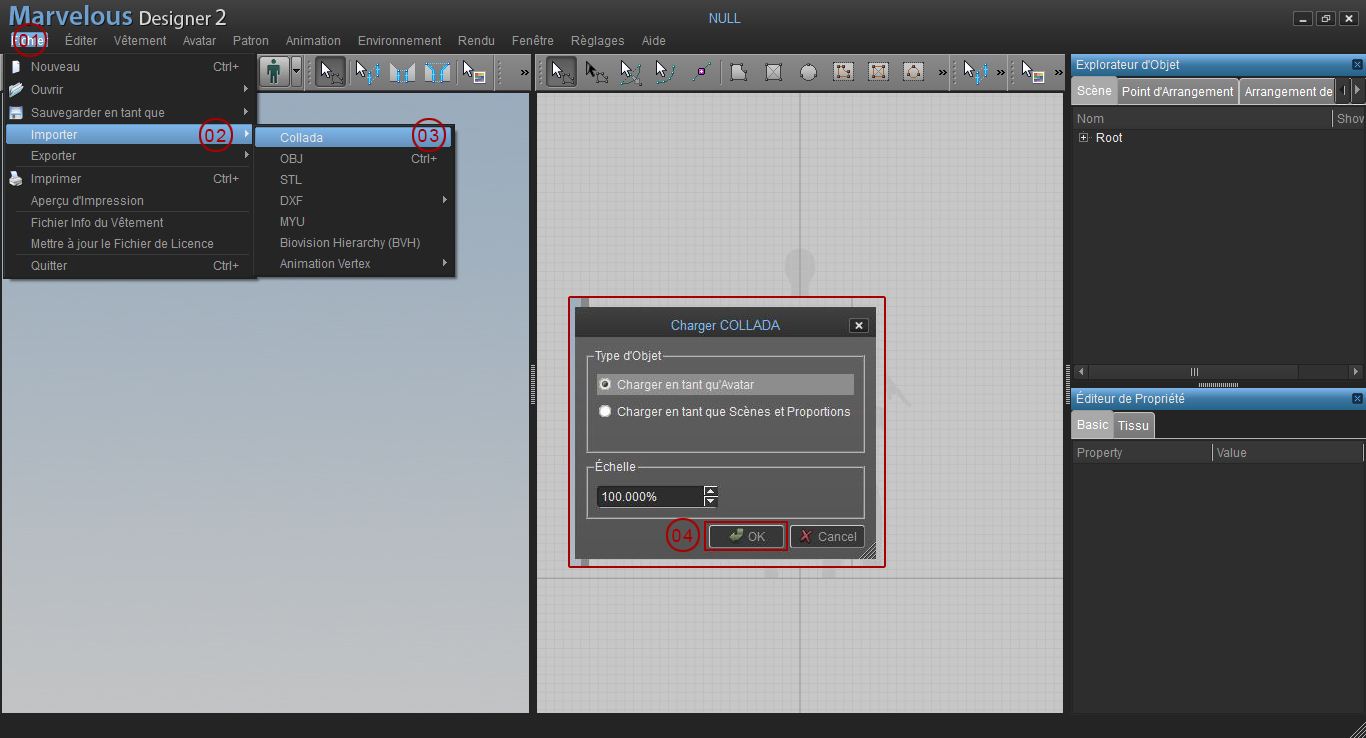Viewport: 1366px width, 738px height.
Task: Select the dark arrow edit pattern tool
Action: [x=597, y=72]
